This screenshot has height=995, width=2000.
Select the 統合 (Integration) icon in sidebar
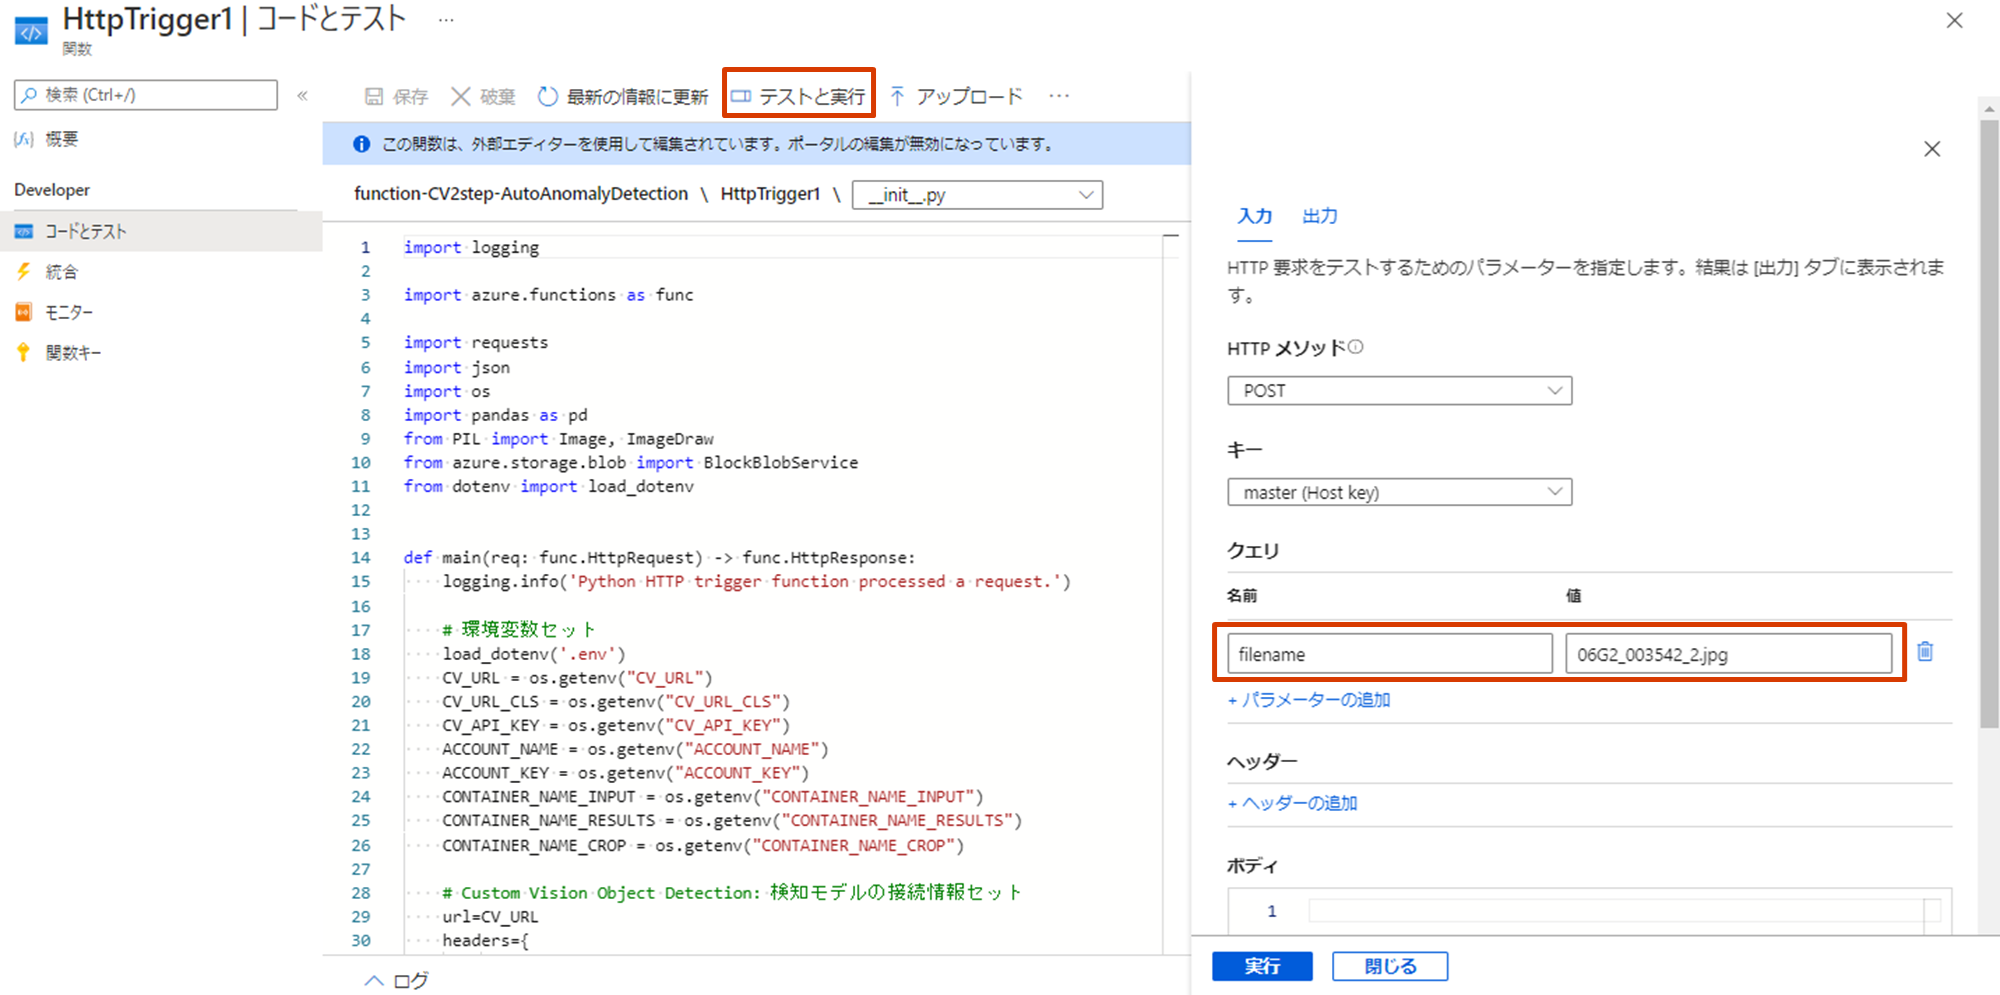23,271
